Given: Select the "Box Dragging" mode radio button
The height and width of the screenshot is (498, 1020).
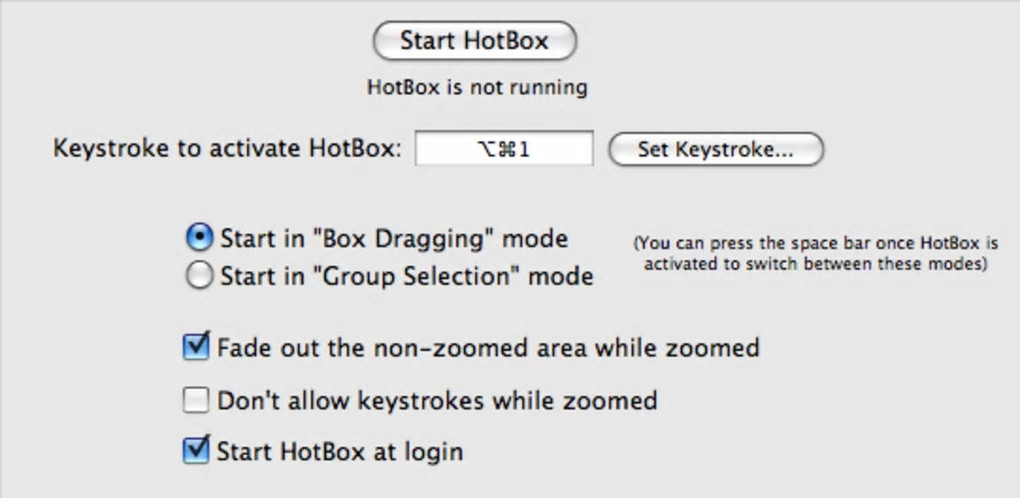Looking at the screenshot, I should (200, 238).
